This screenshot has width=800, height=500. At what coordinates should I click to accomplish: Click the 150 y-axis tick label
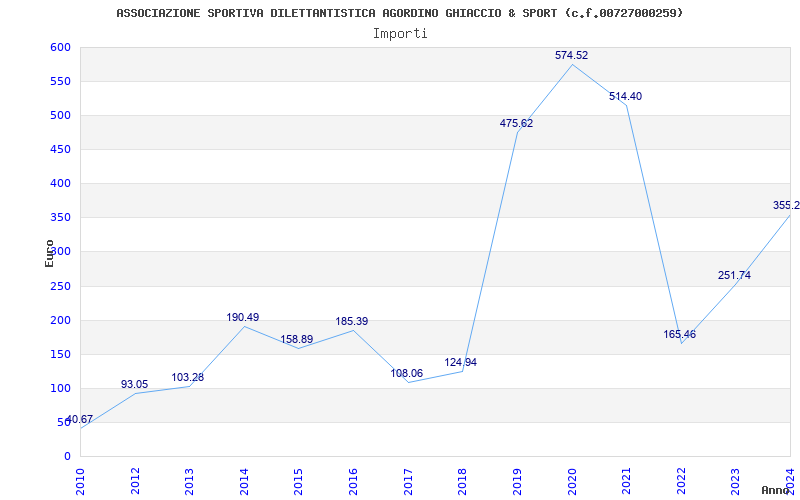[60, 355]
